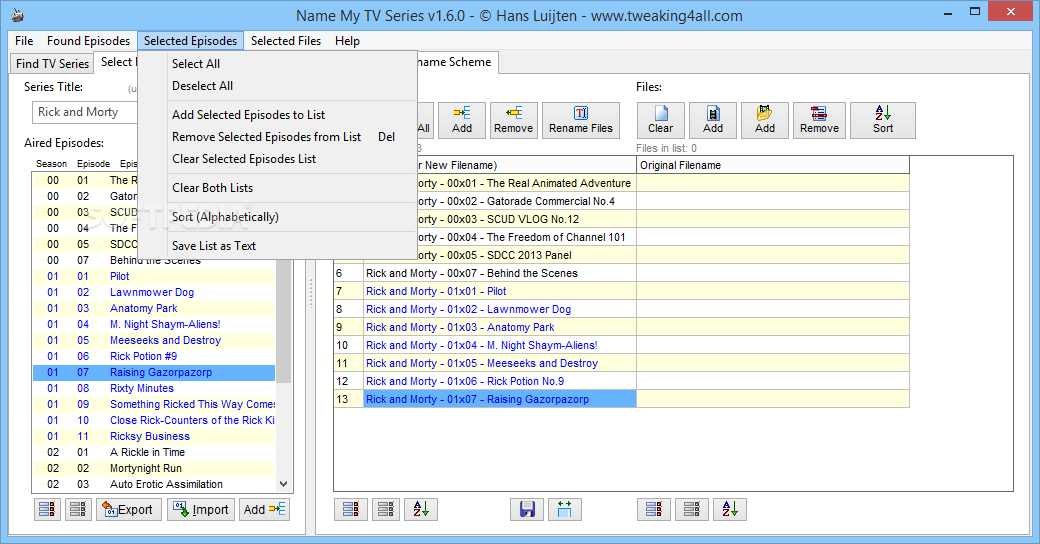The width and height of the screenshot is (1040, 544).
Task: Select the A Rickle in Time episode
Action: [x=154, y=452]
